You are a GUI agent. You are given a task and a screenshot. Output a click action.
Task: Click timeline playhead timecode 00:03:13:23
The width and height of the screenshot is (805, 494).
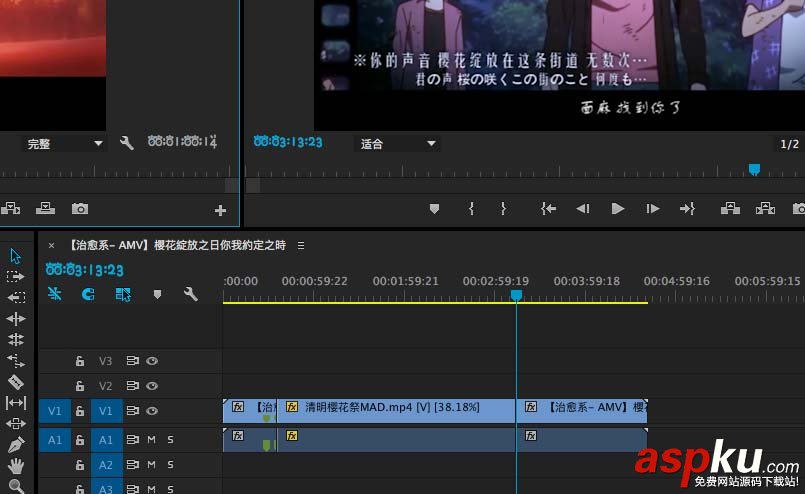tap(85, 270)
